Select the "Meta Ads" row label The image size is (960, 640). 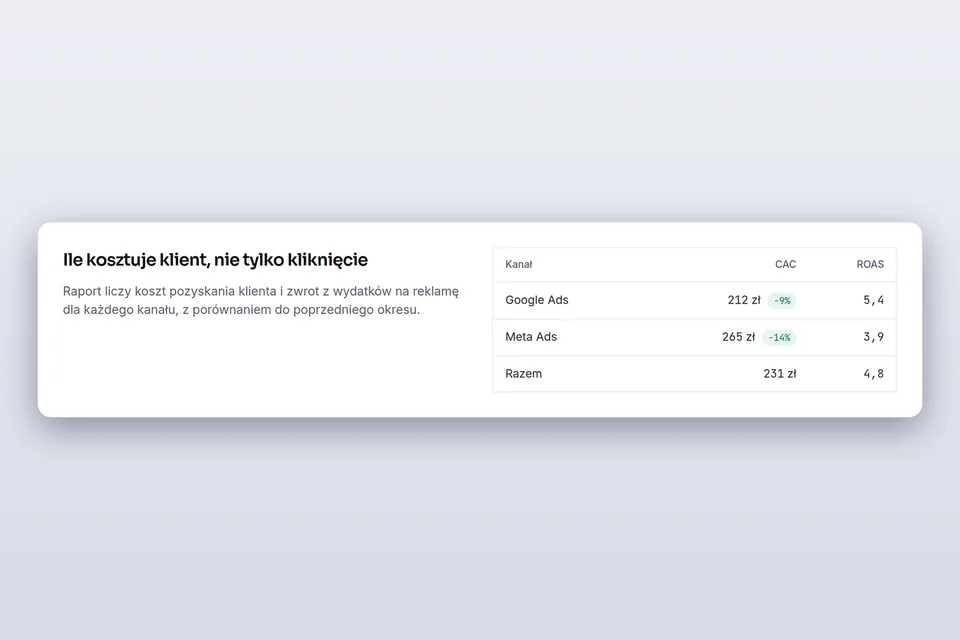pyautogui.click(x=531, y=337)
